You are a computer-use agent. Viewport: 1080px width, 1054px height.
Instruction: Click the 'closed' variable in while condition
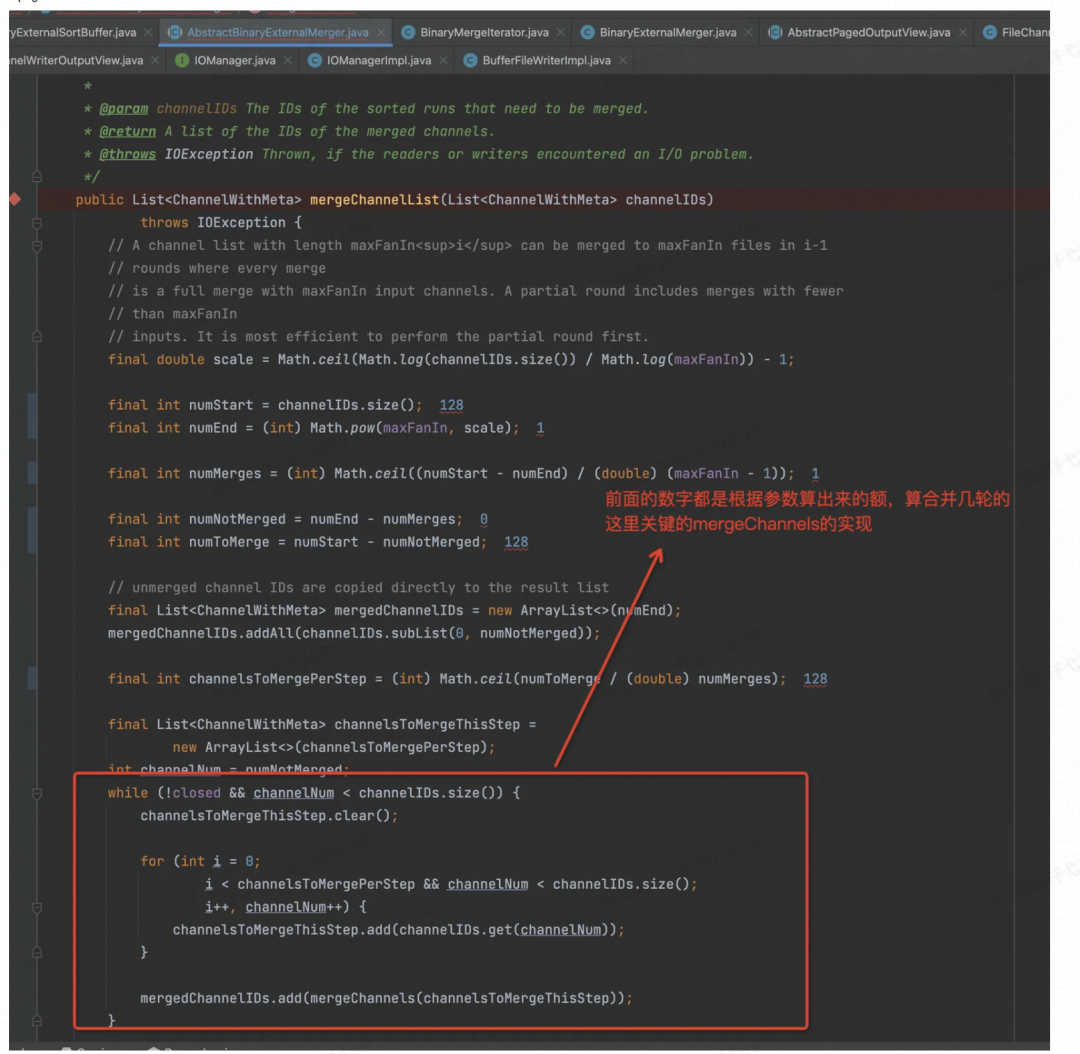(x=196, y=793)
